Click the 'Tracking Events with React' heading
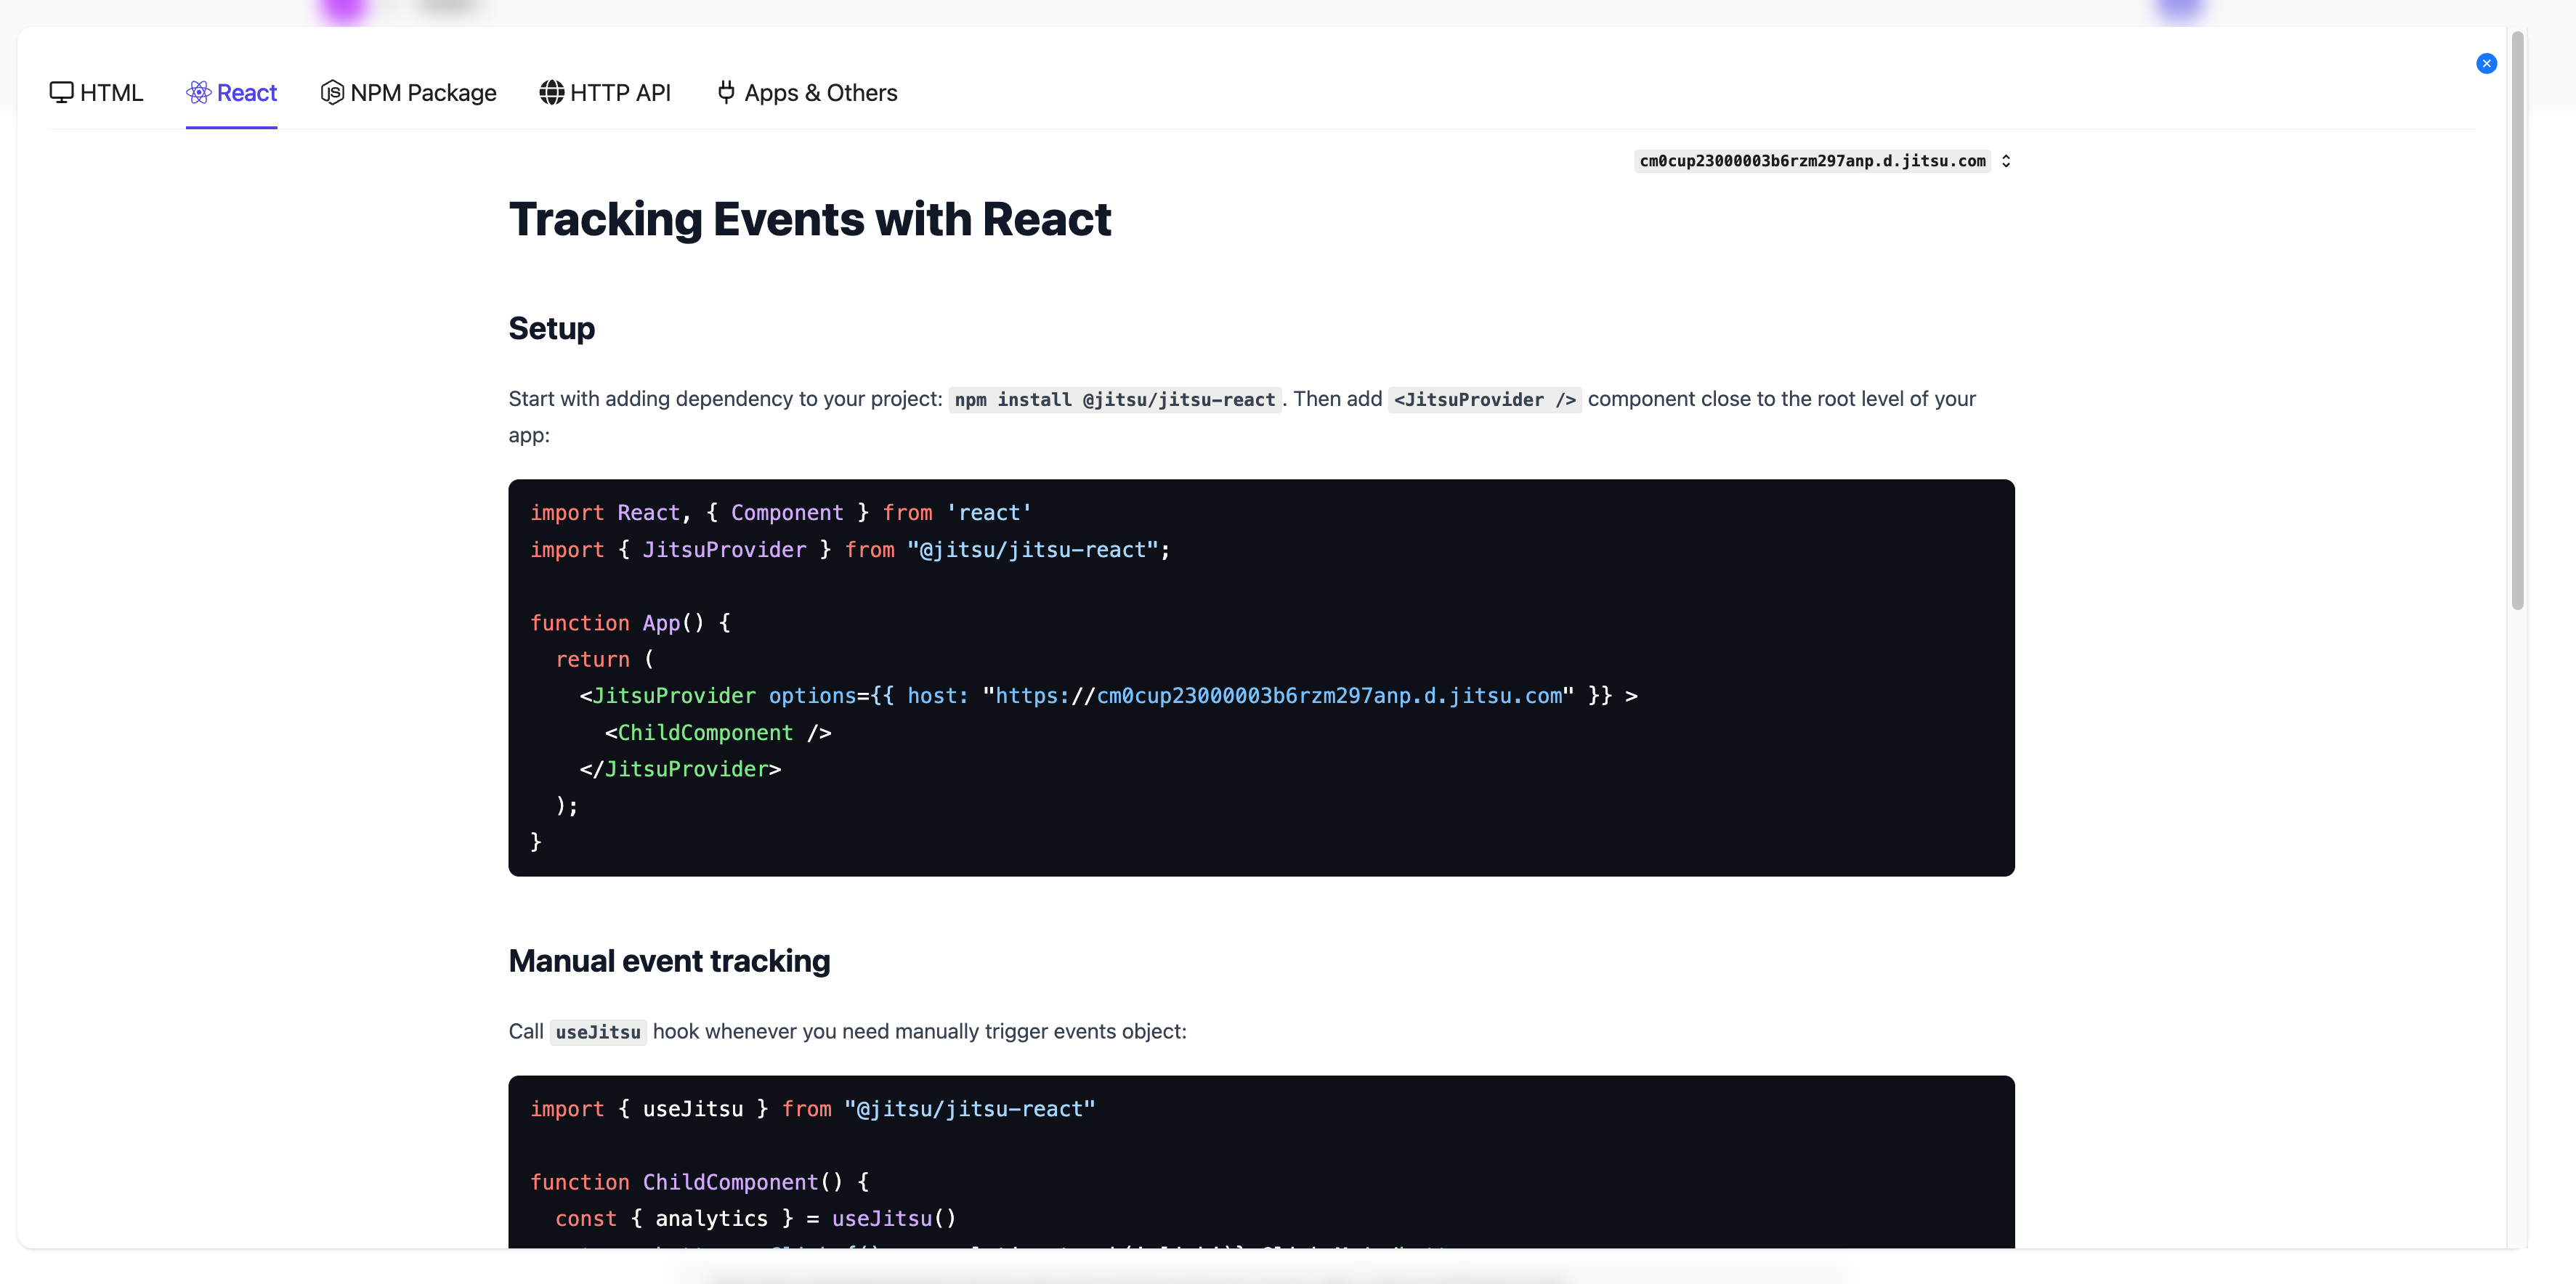 point(809,219)
